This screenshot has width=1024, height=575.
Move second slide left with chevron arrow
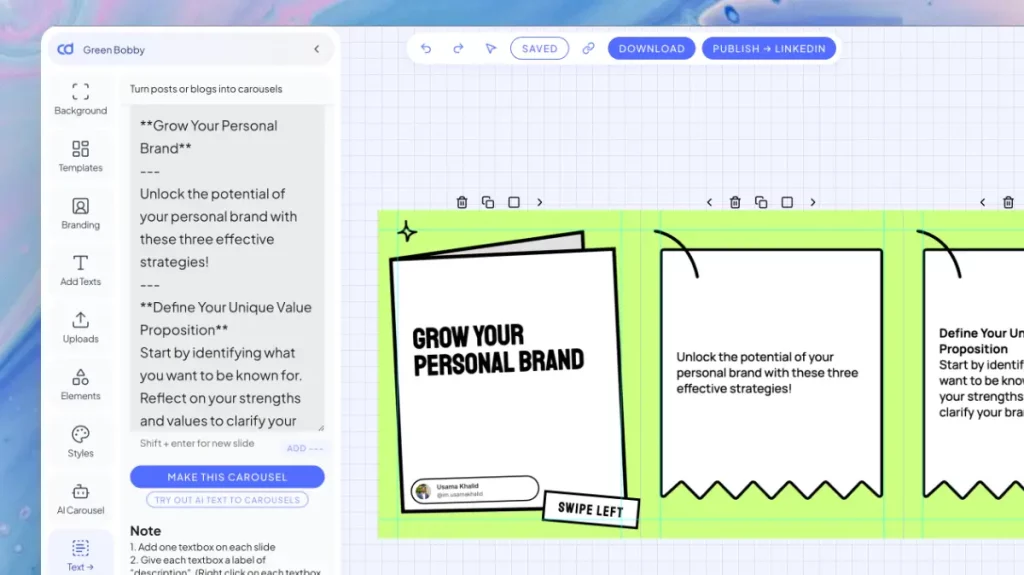tap(709, 202)
